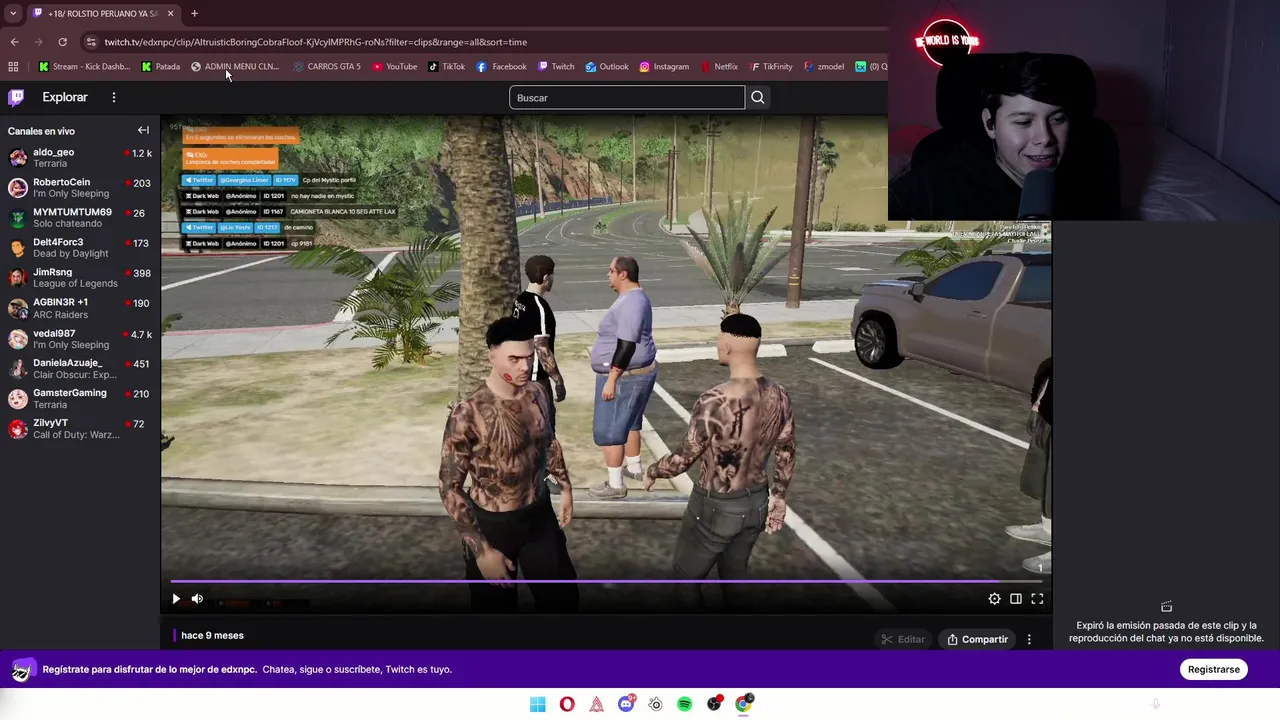Image resolution: width=1280 pixels, height=720 pixels.
Task: Open the CARROS GTA 5 bookmark
Action: tap(327, 66)
